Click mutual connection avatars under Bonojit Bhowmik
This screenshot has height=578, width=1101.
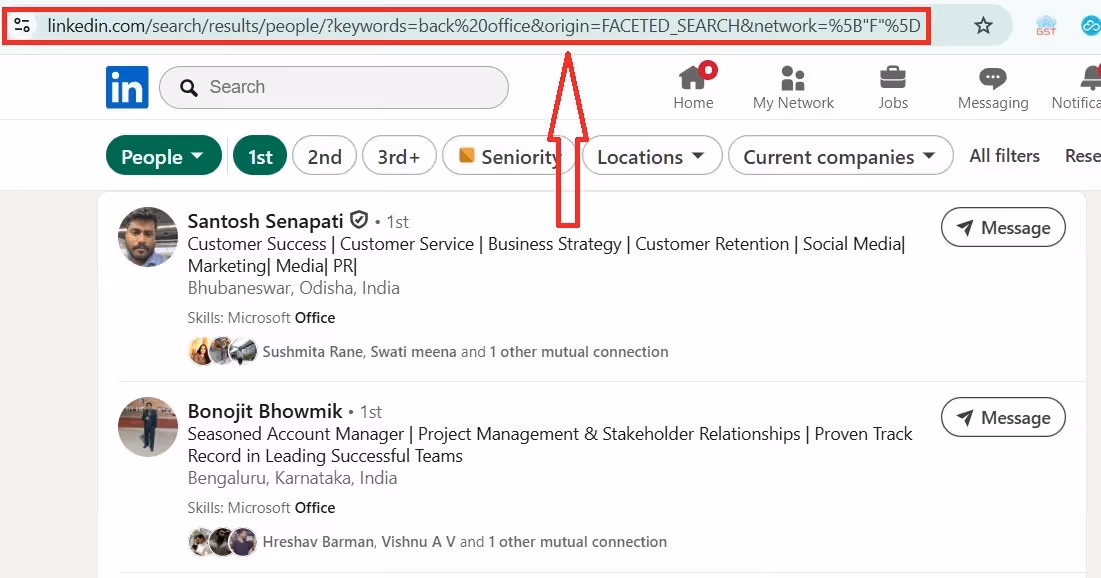pos(223,541)
